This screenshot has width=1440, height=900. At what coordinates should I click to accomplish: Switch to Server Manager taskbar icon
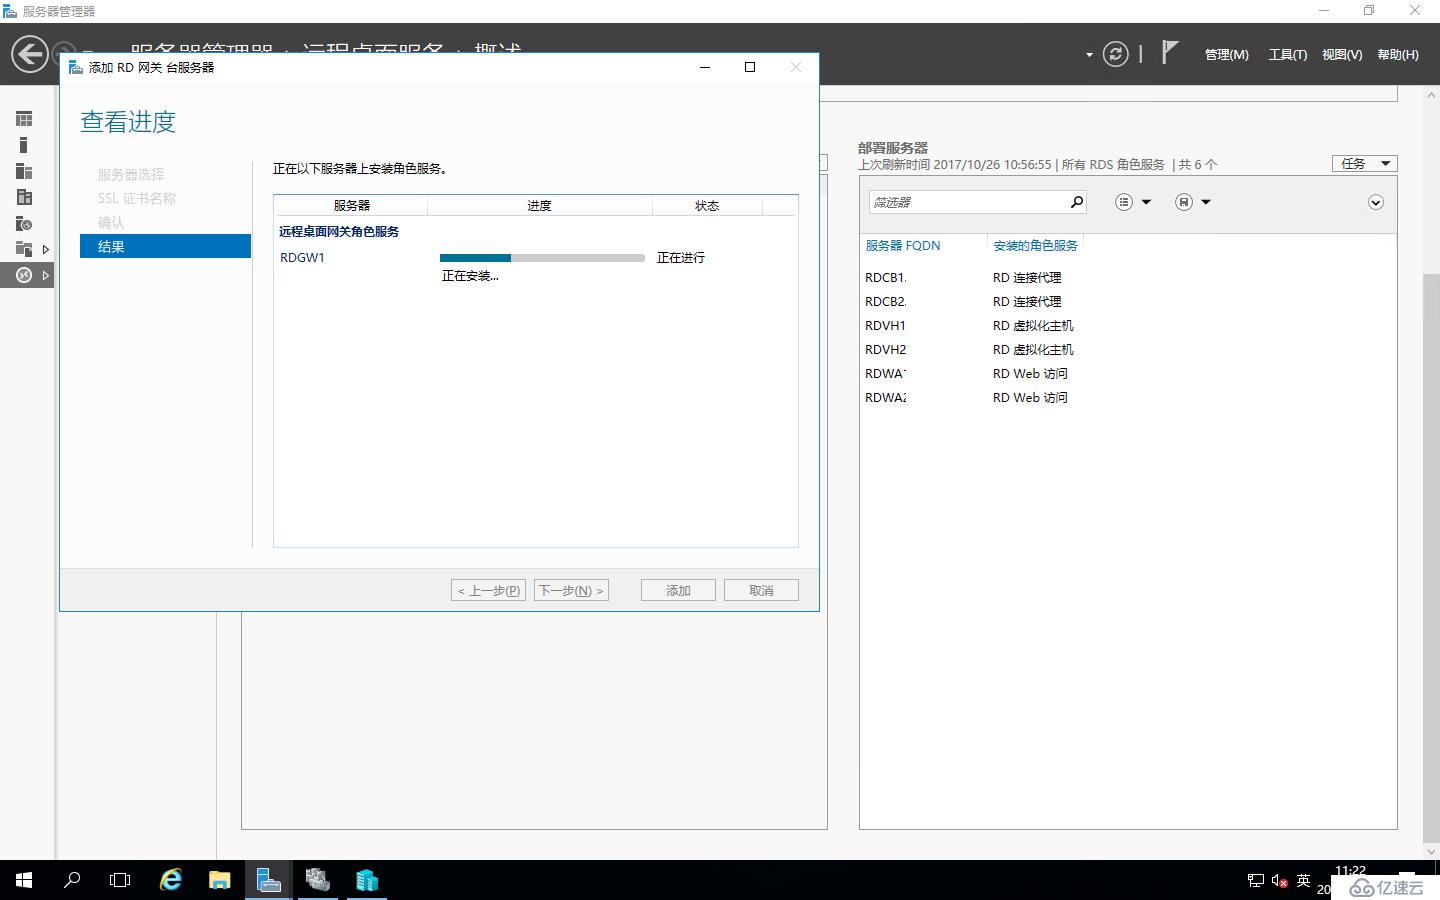click(x=268, y=880)
